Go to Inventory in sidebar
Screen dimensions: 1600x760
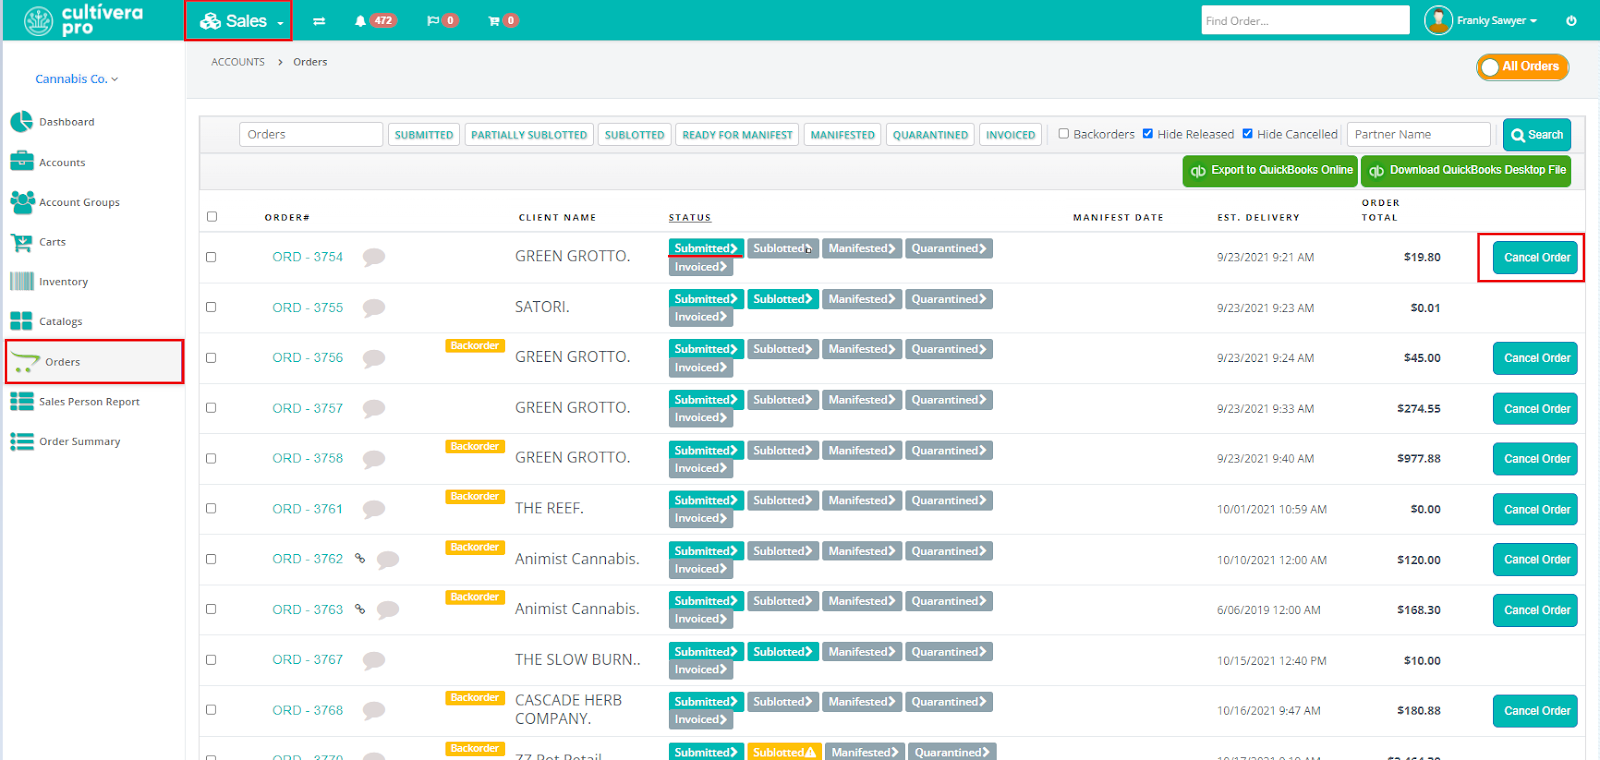click(63, 282)
